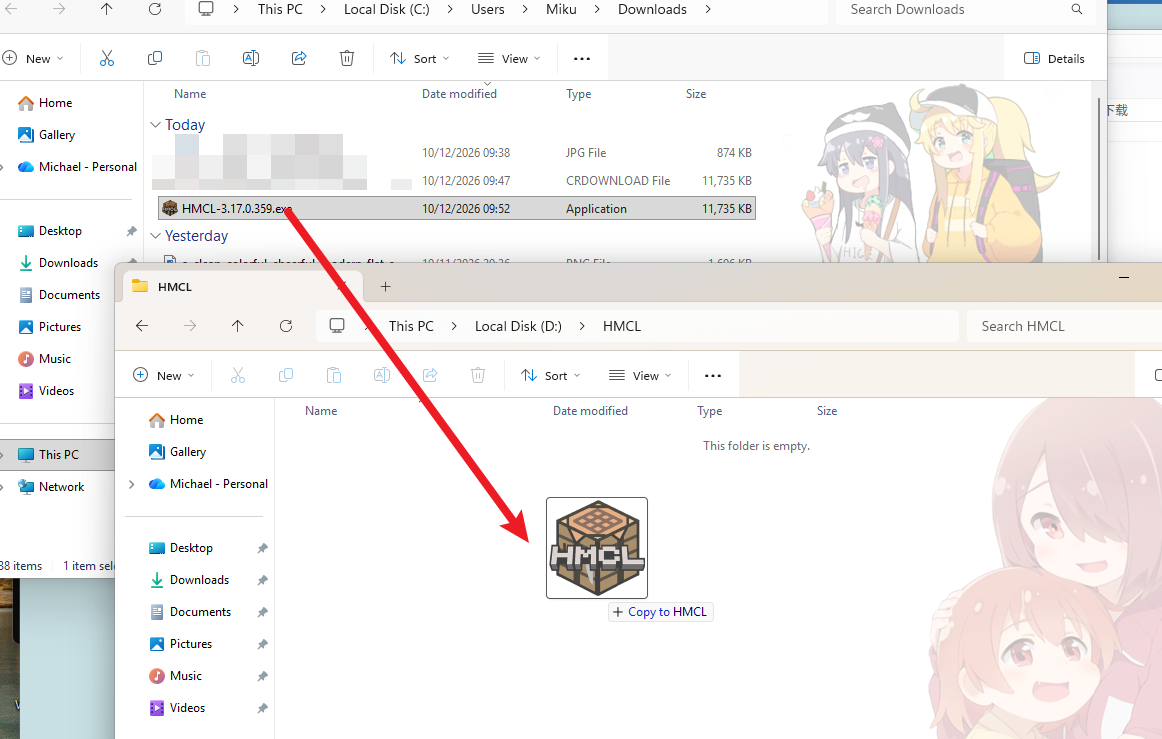Open See more options in HMCL toolbar
The image size is (1162, 739).
click(713, 376)
